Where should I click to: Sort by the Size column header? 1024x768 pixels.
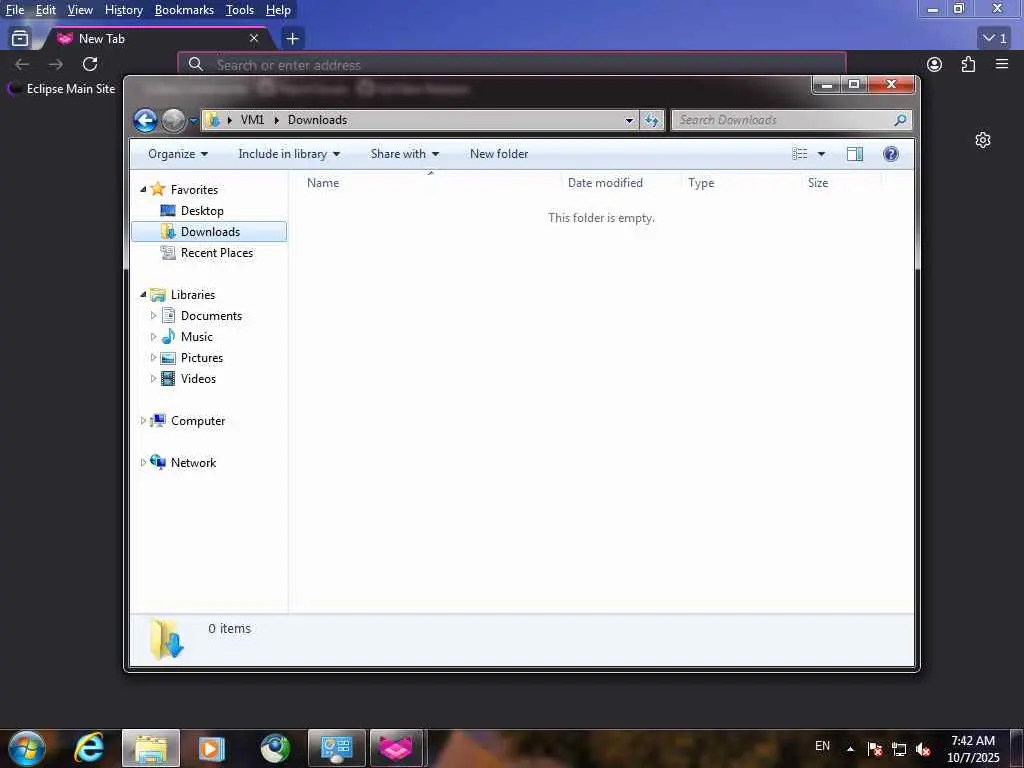(818, 183)
